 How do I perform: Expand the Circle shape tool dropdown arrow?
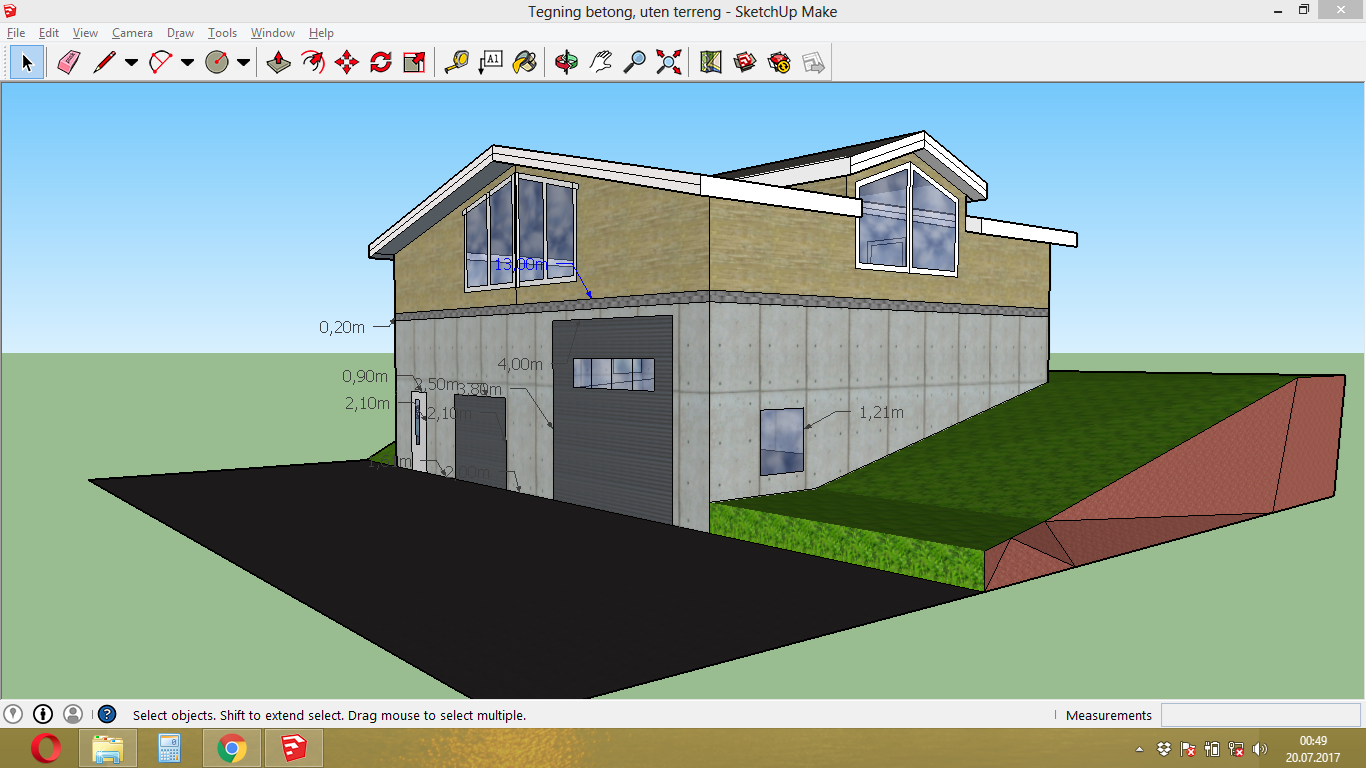point(243,63)
